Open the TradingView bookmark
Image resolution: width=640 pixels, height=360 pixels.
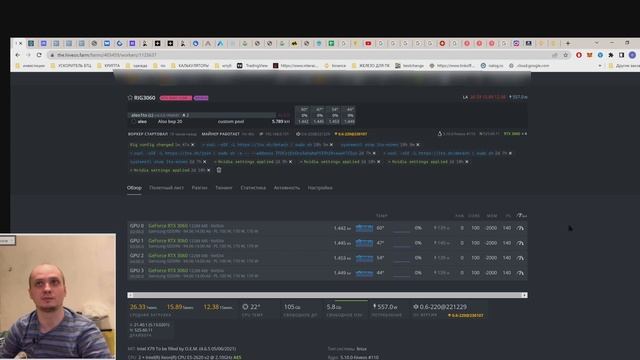(x=253, y=65)
